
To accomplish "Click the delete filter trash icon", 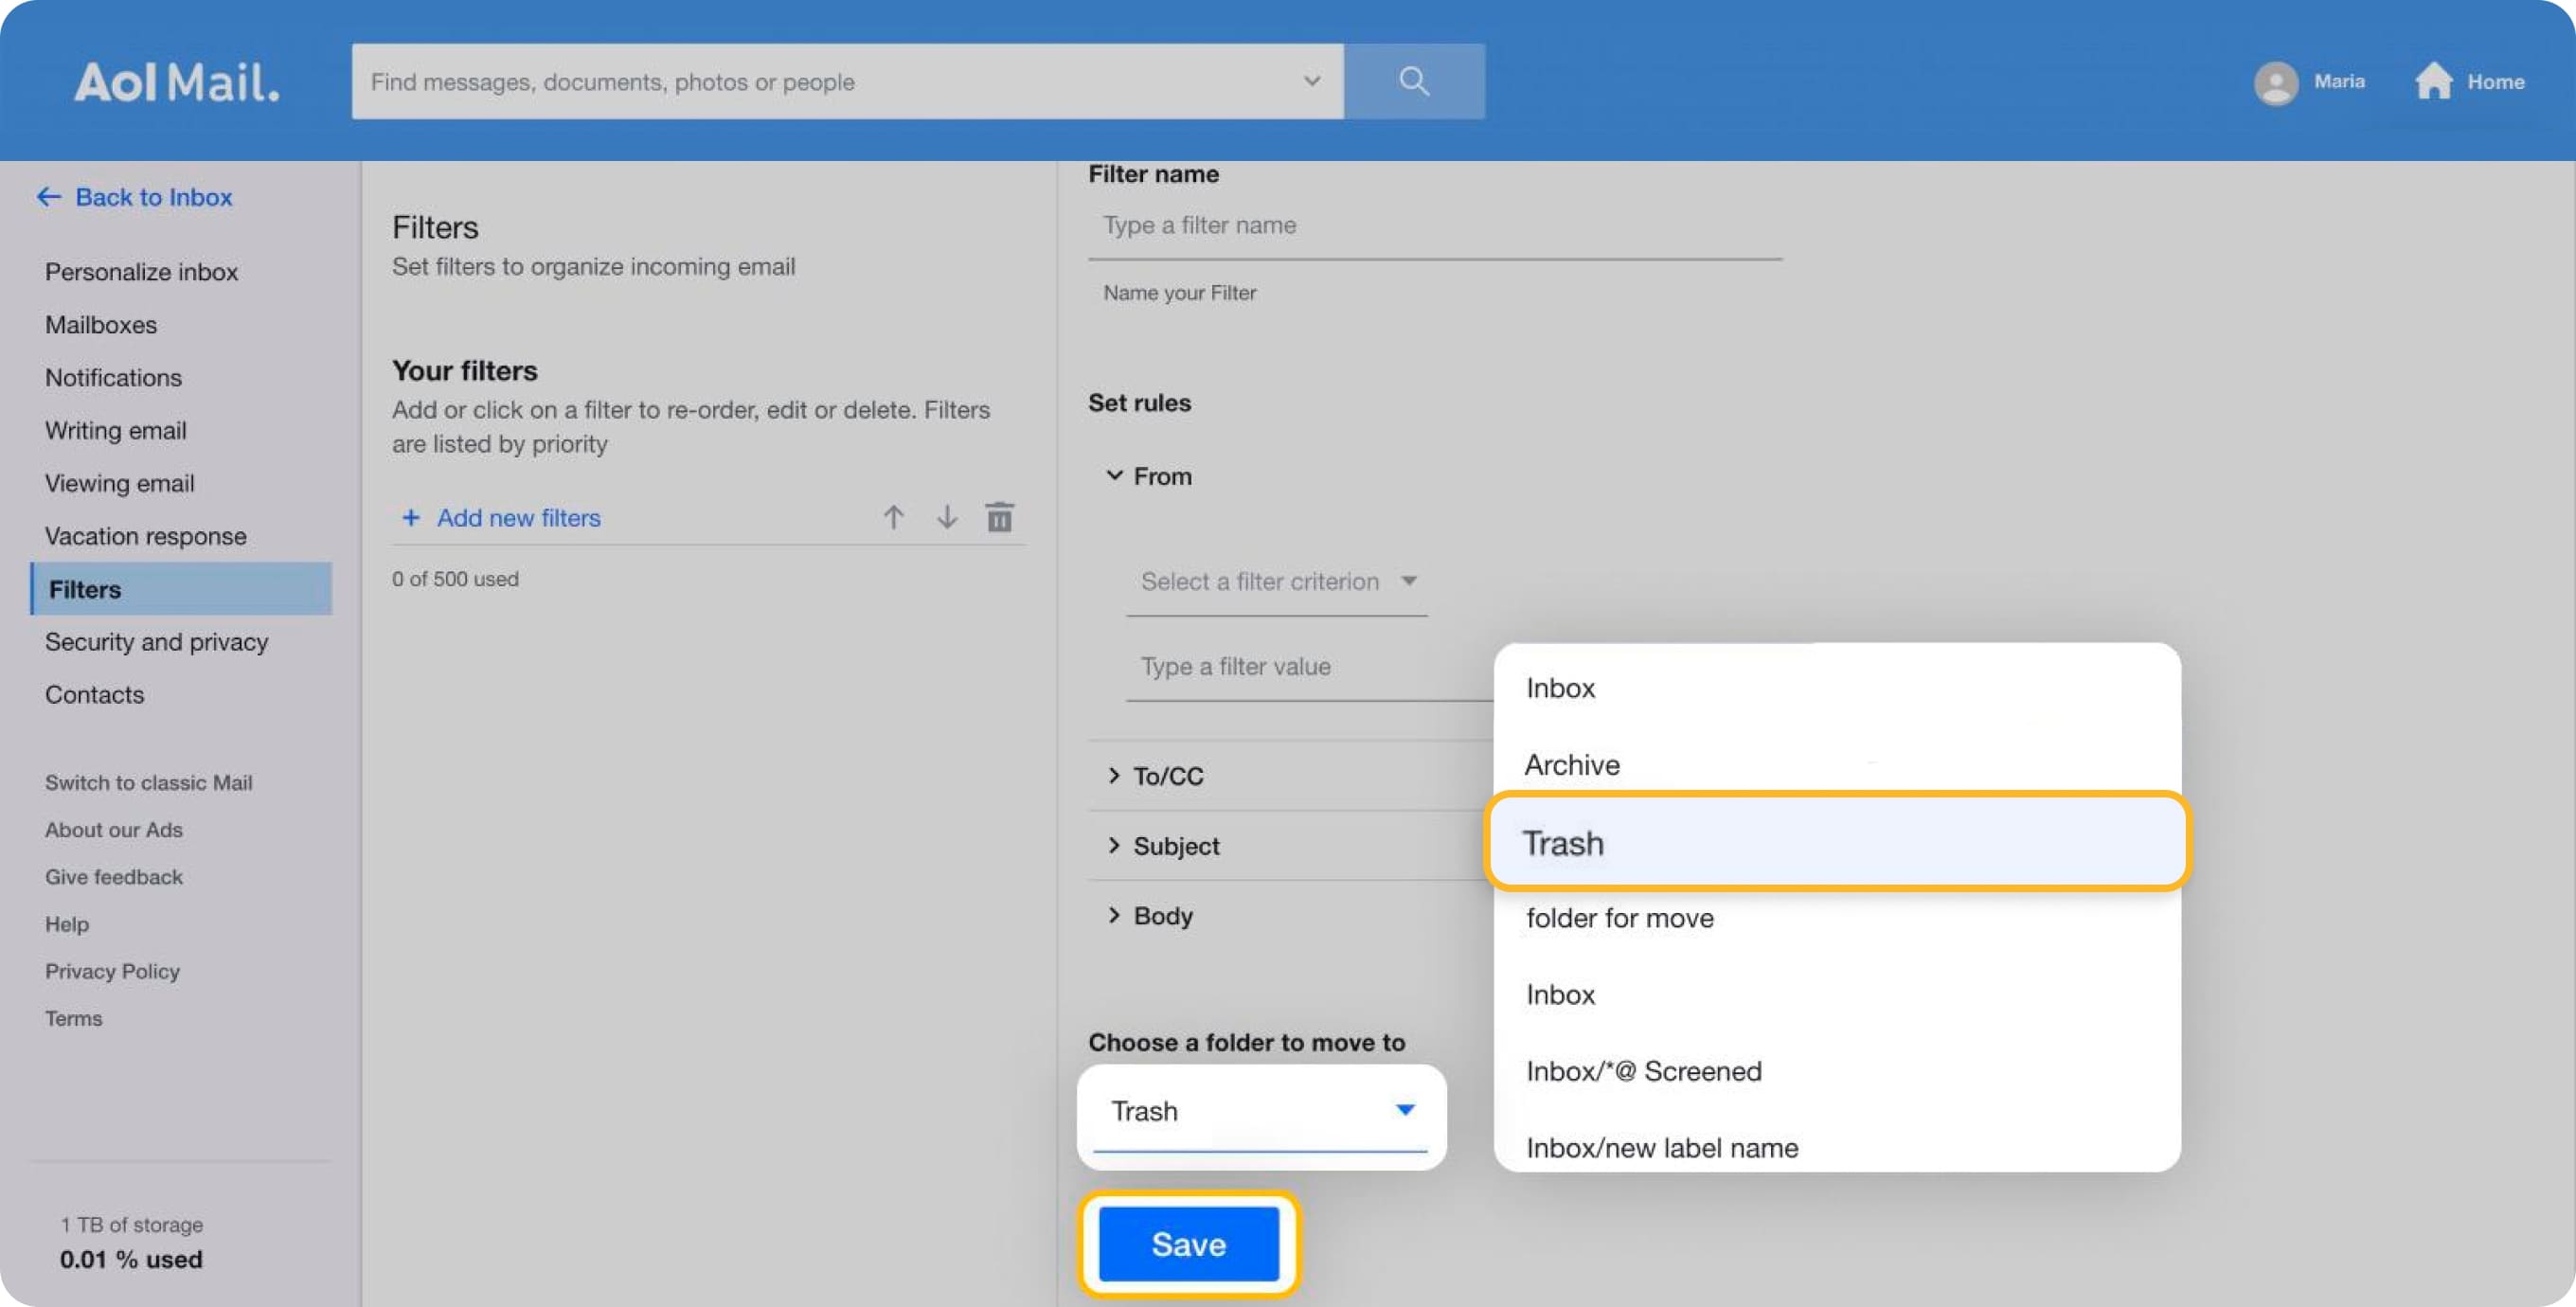I will pos(1000,517).
